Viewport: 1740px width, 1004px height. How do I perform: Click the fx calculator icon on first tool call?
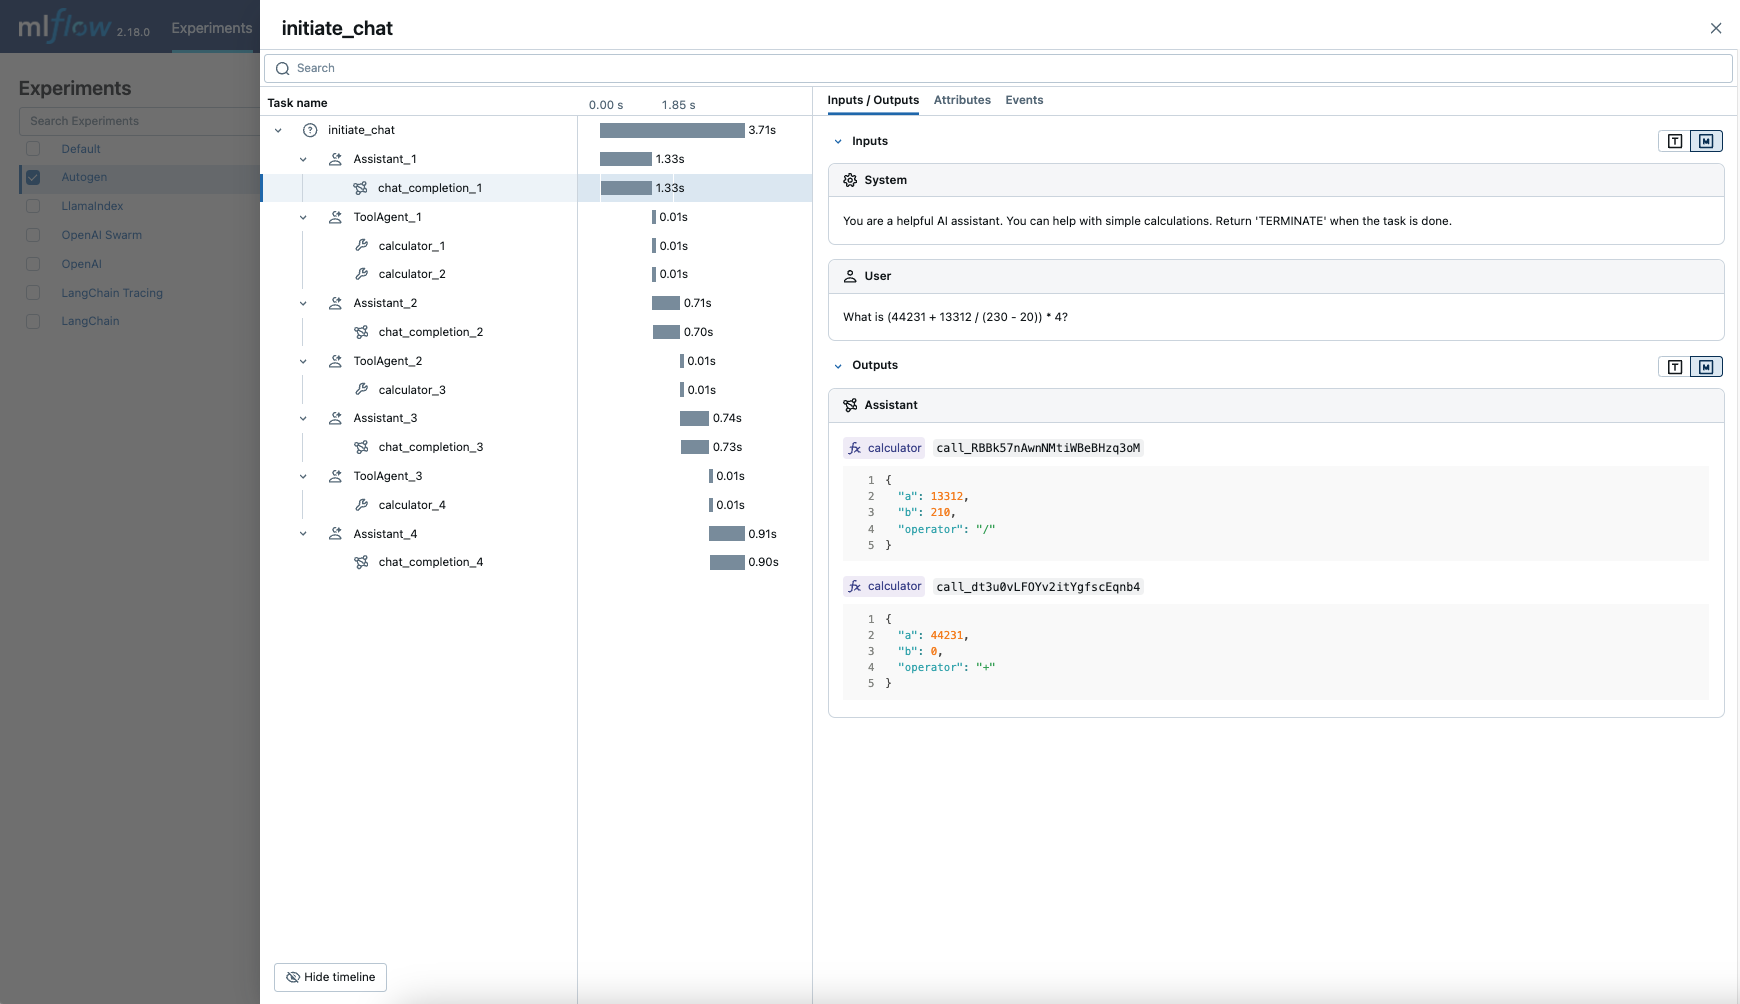click(856, 447)
